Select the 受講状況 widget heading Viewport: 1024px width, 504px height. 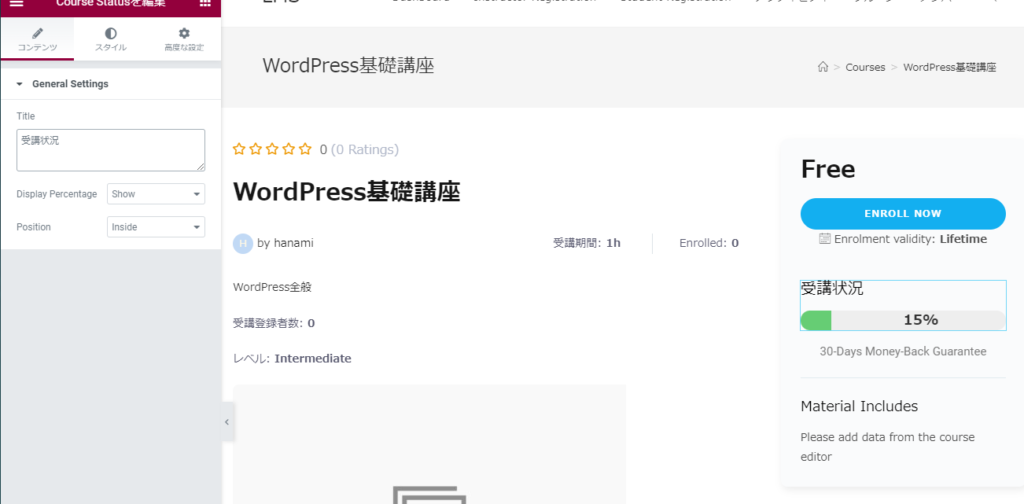[x=832, y=289]
